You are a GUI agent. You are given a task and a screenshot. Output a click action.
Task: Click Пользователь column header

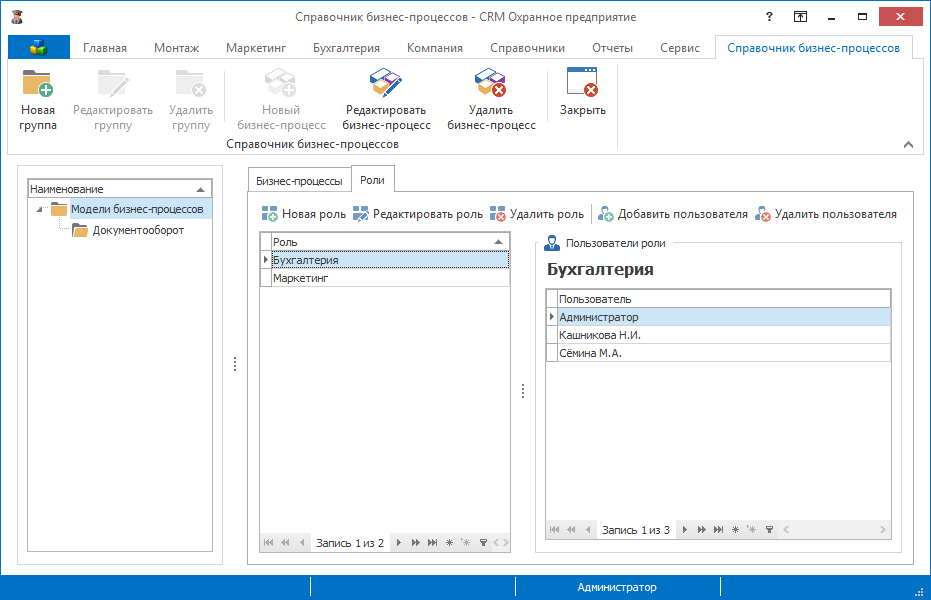724,299
